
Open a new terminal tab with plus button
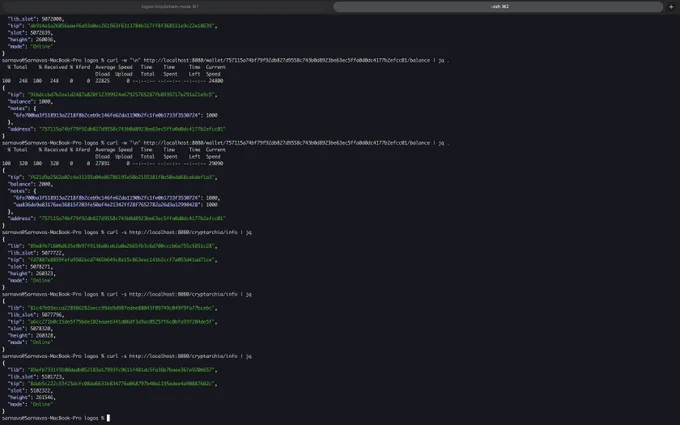(671, 7)
